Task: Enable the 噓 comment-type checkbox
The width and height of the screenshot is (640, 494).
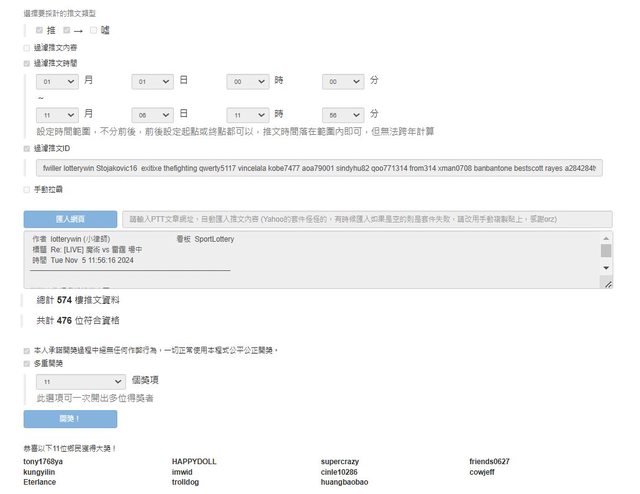Action: 94,30
